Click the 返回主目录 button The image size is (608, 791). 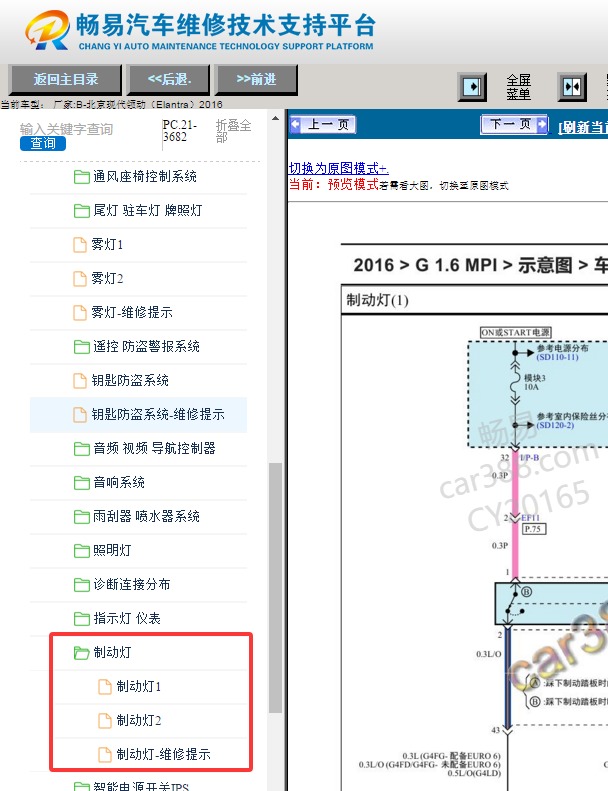click(66, 80)
